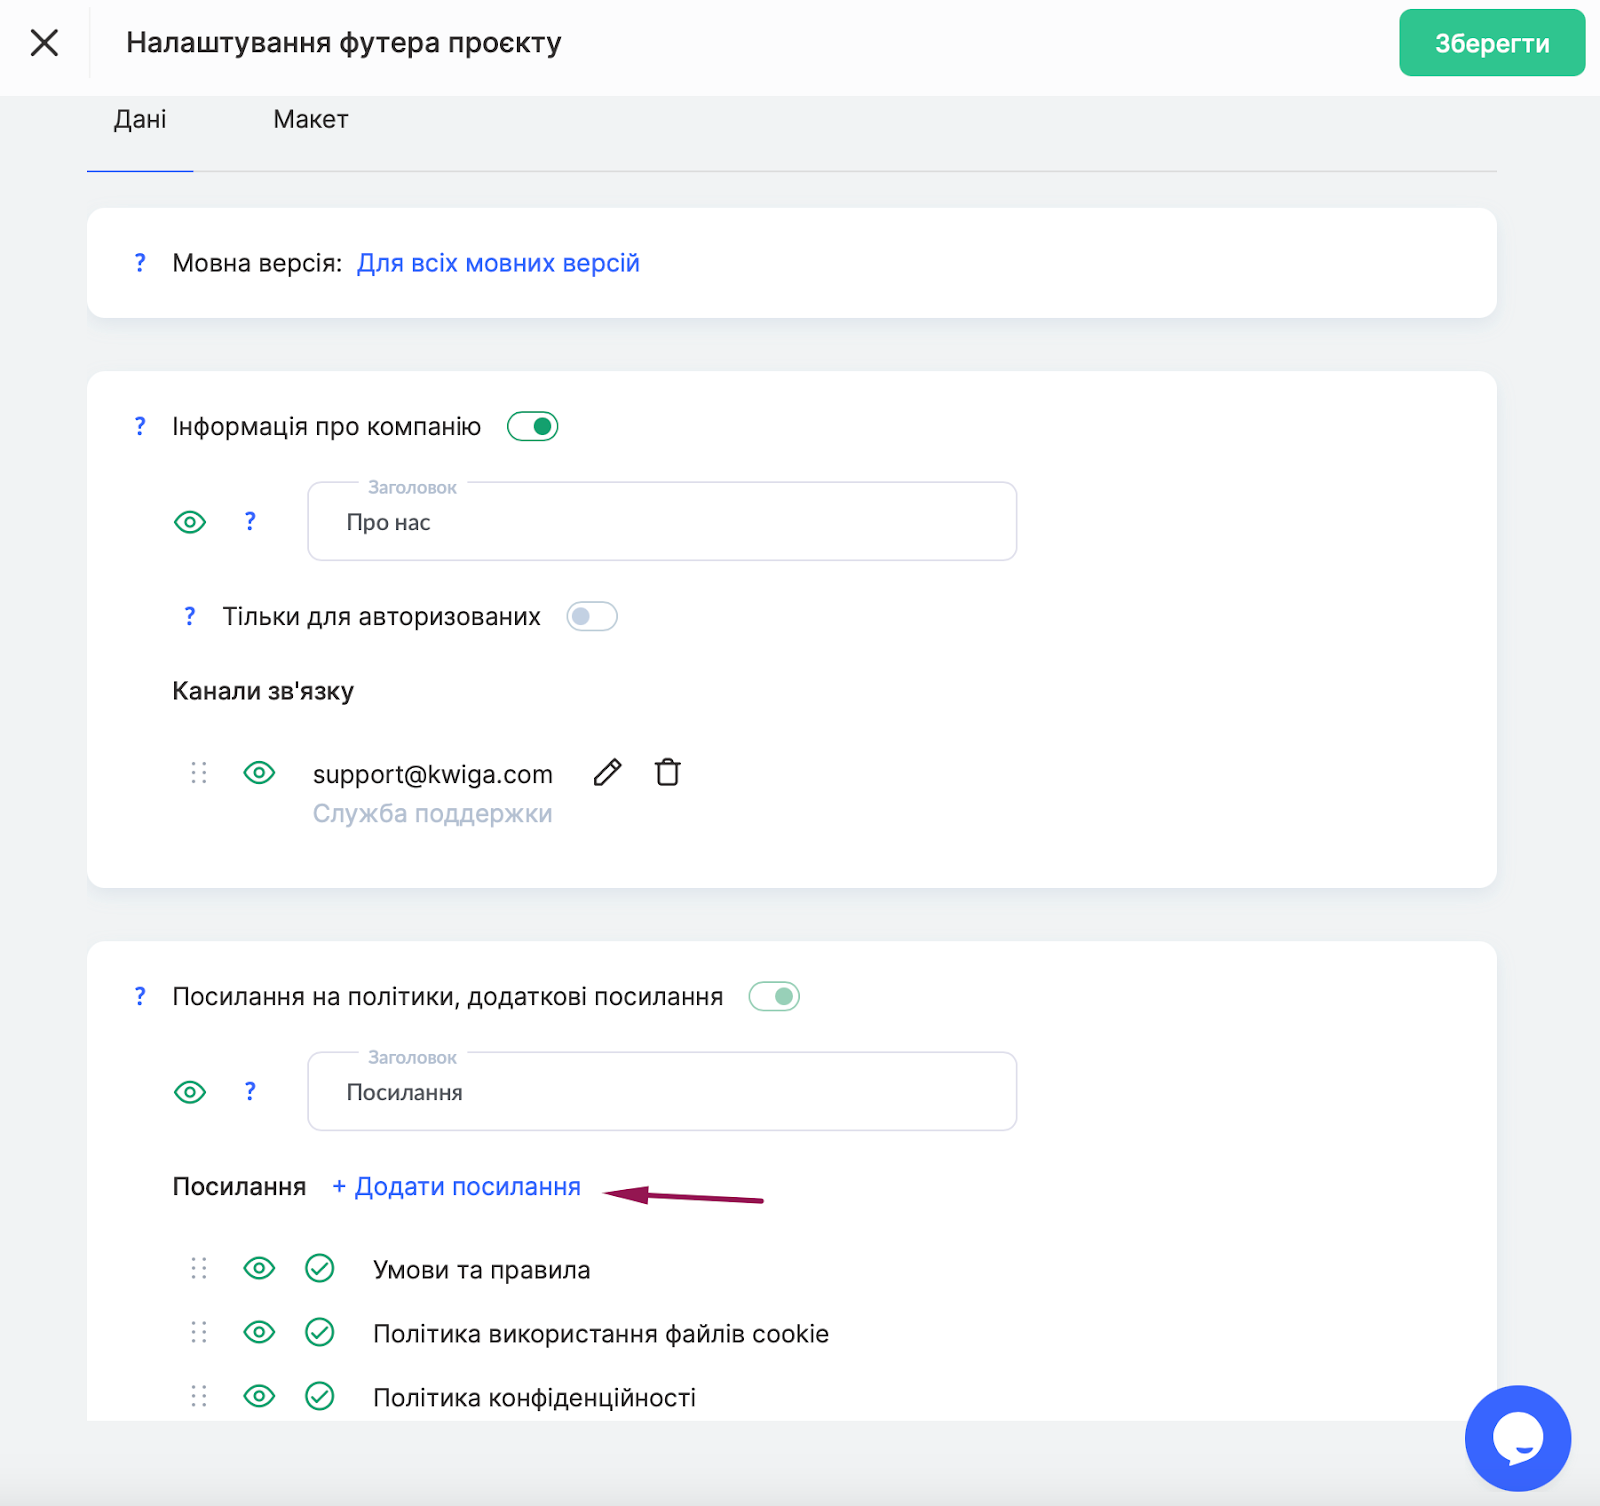Click drag handle of Політика конфіденційності row
The width and height of the screenshot is (1600, 1506).
[199, 1396]
